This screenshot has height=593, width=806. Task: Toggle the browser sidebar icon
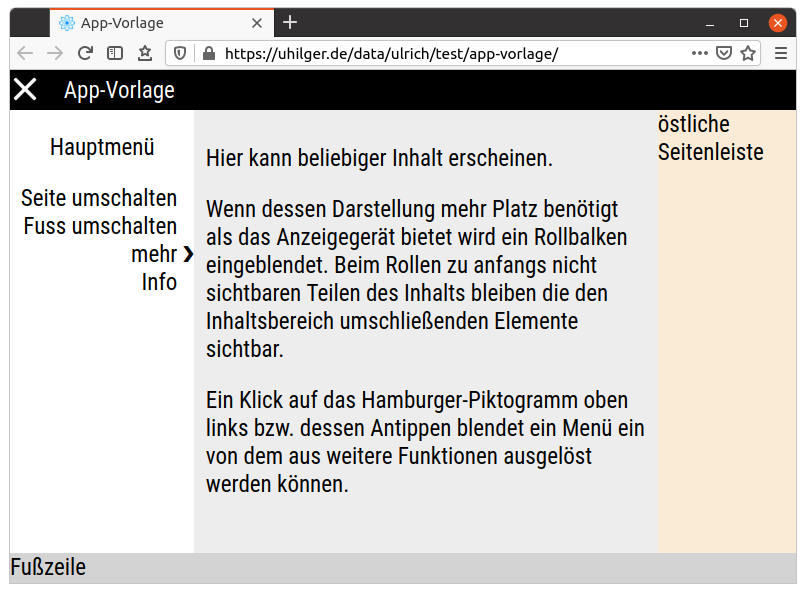pyautogui.click(x=115, y=53)
